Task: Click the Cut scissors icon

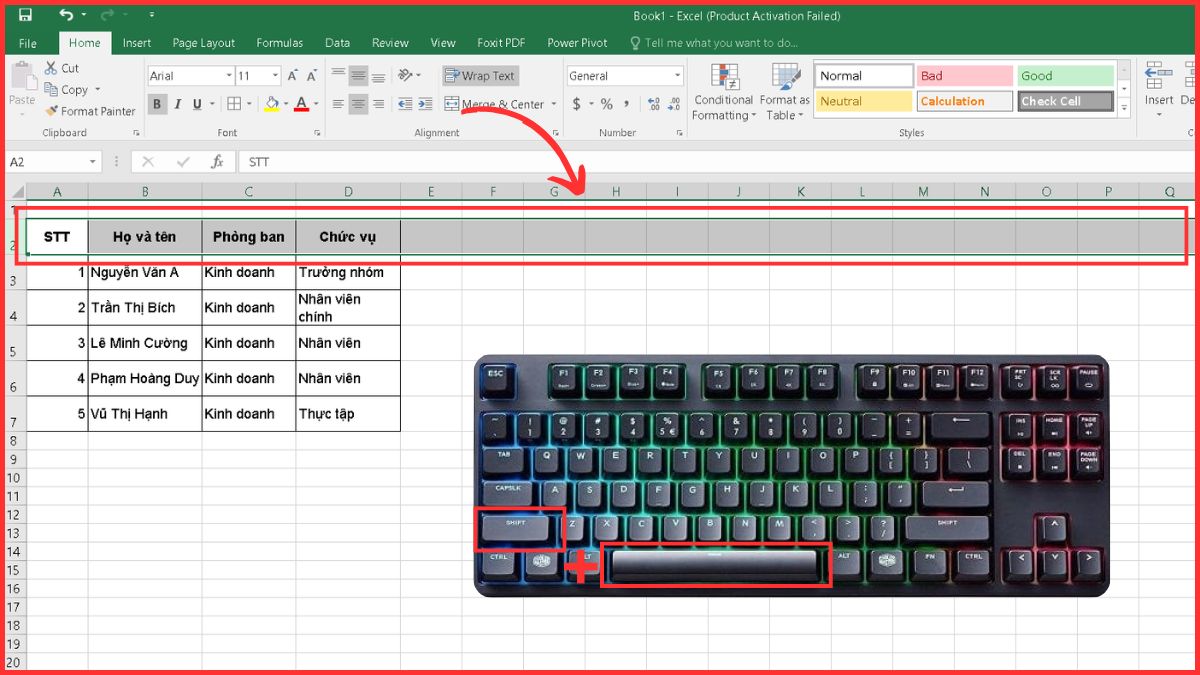Action: [x=51, y=68]
